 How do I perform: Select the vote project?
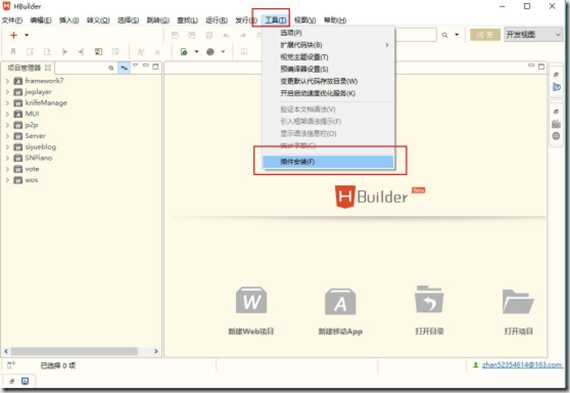coord(26,169)
